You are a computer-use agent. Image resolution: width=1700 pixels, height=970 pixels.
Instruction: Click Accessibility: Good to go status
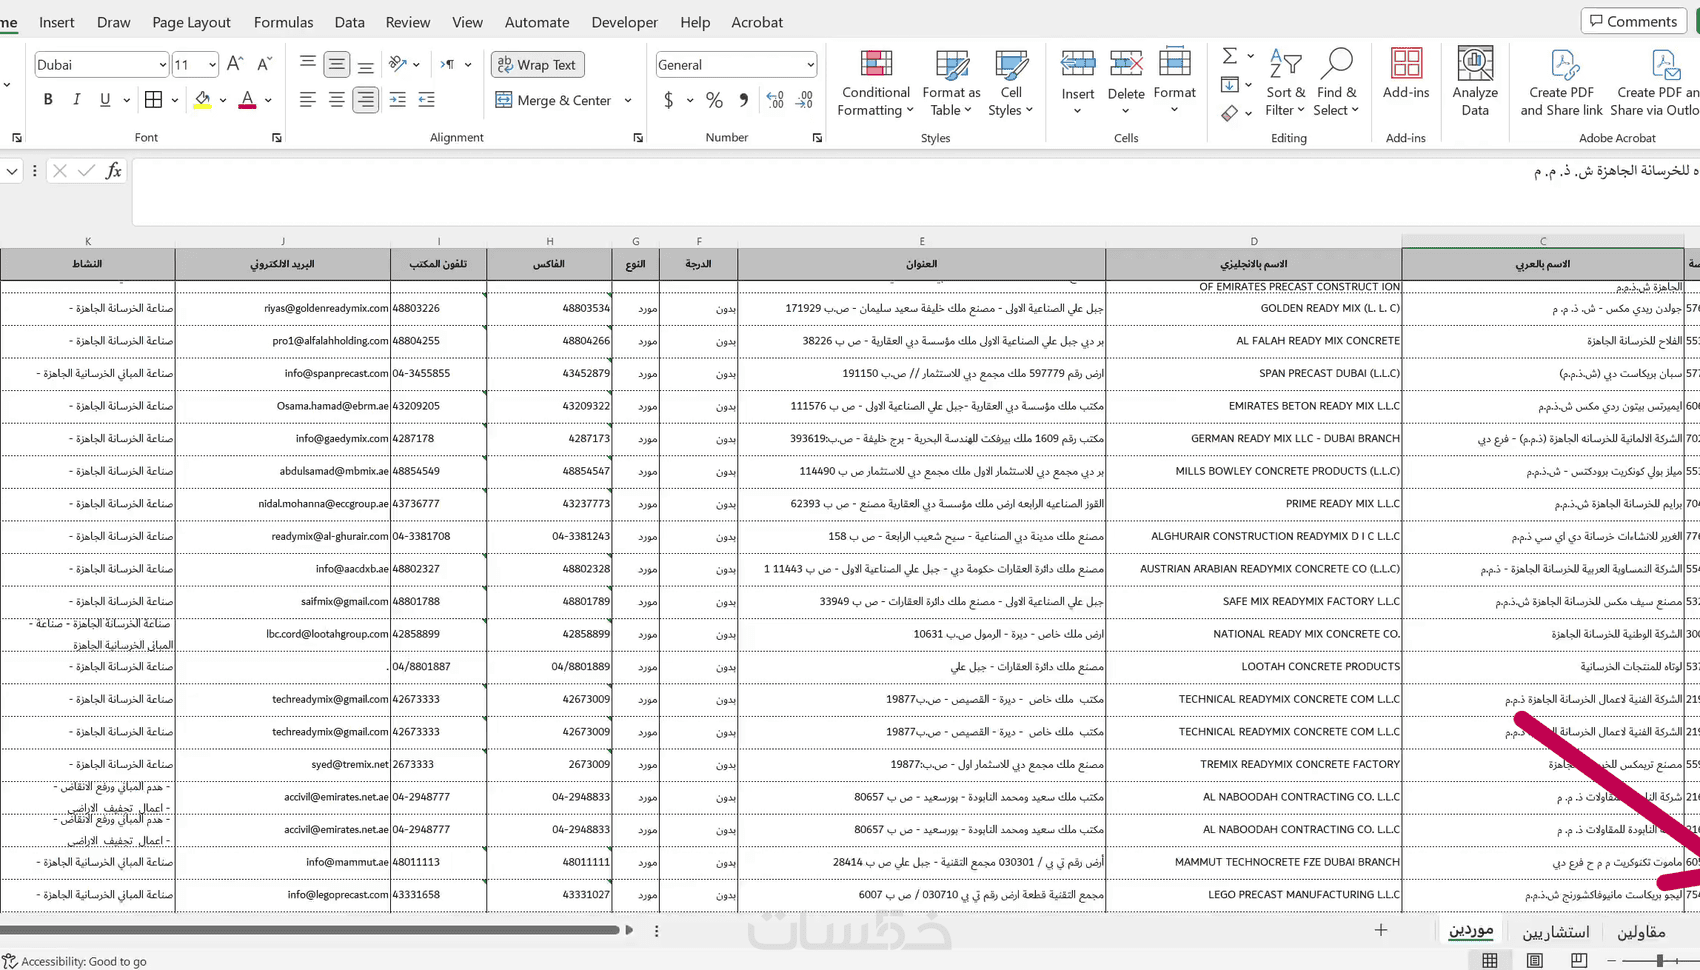(x=75, y=961)
